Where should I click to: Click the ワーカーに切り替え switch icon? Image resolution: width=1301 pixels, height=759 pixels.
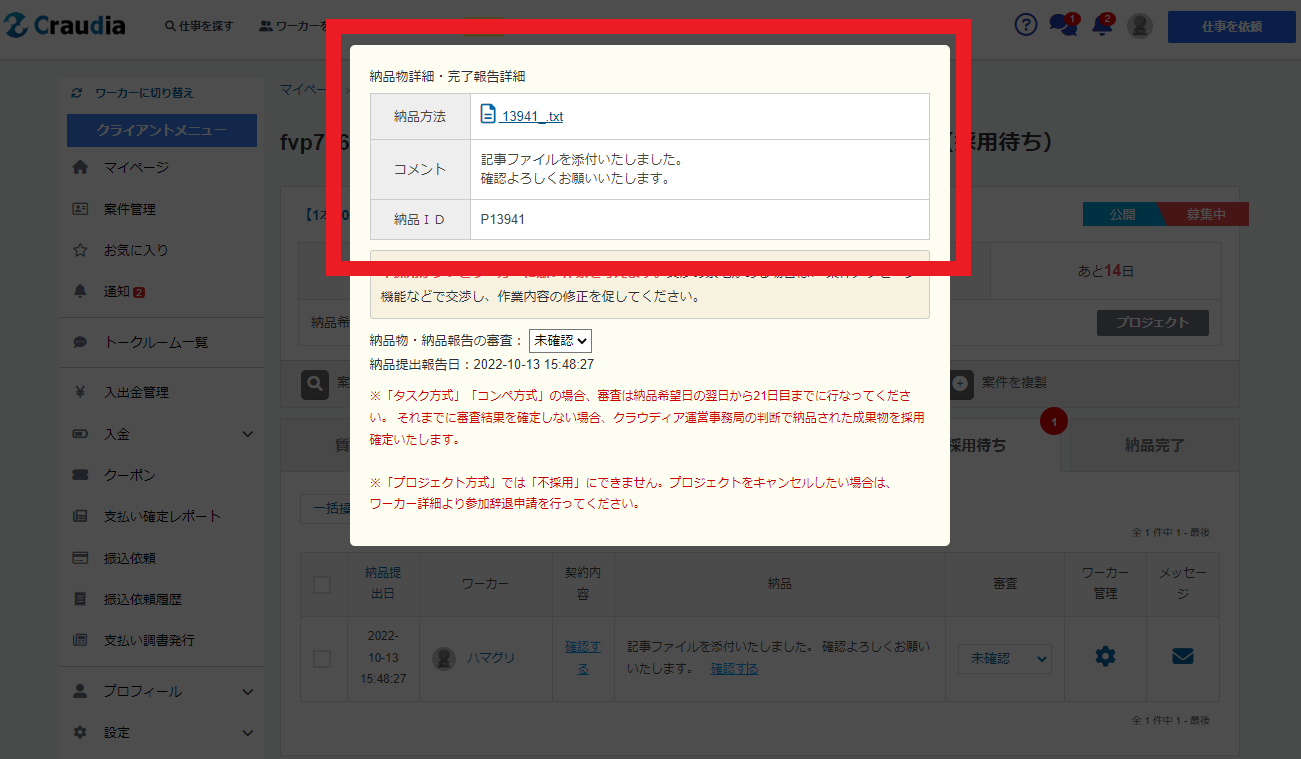(x=77, y=93)
